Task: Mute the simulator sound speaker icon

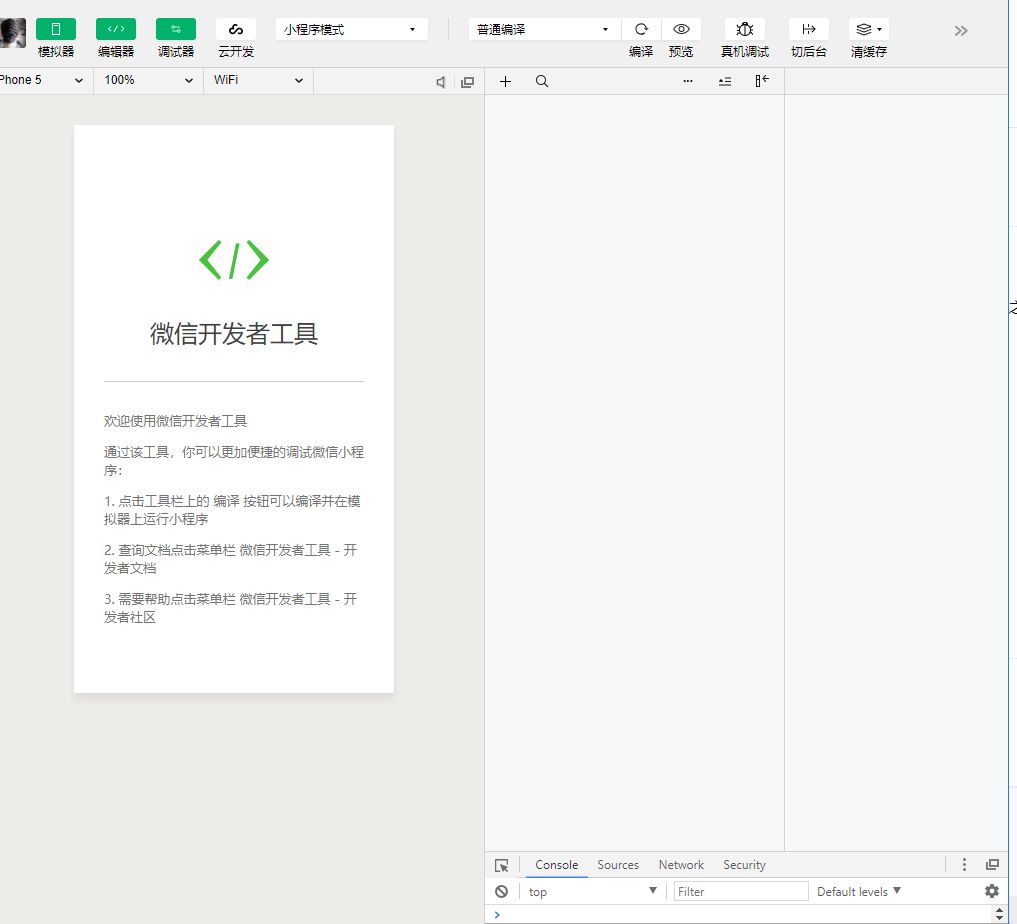Action: (x=440, y=82)
